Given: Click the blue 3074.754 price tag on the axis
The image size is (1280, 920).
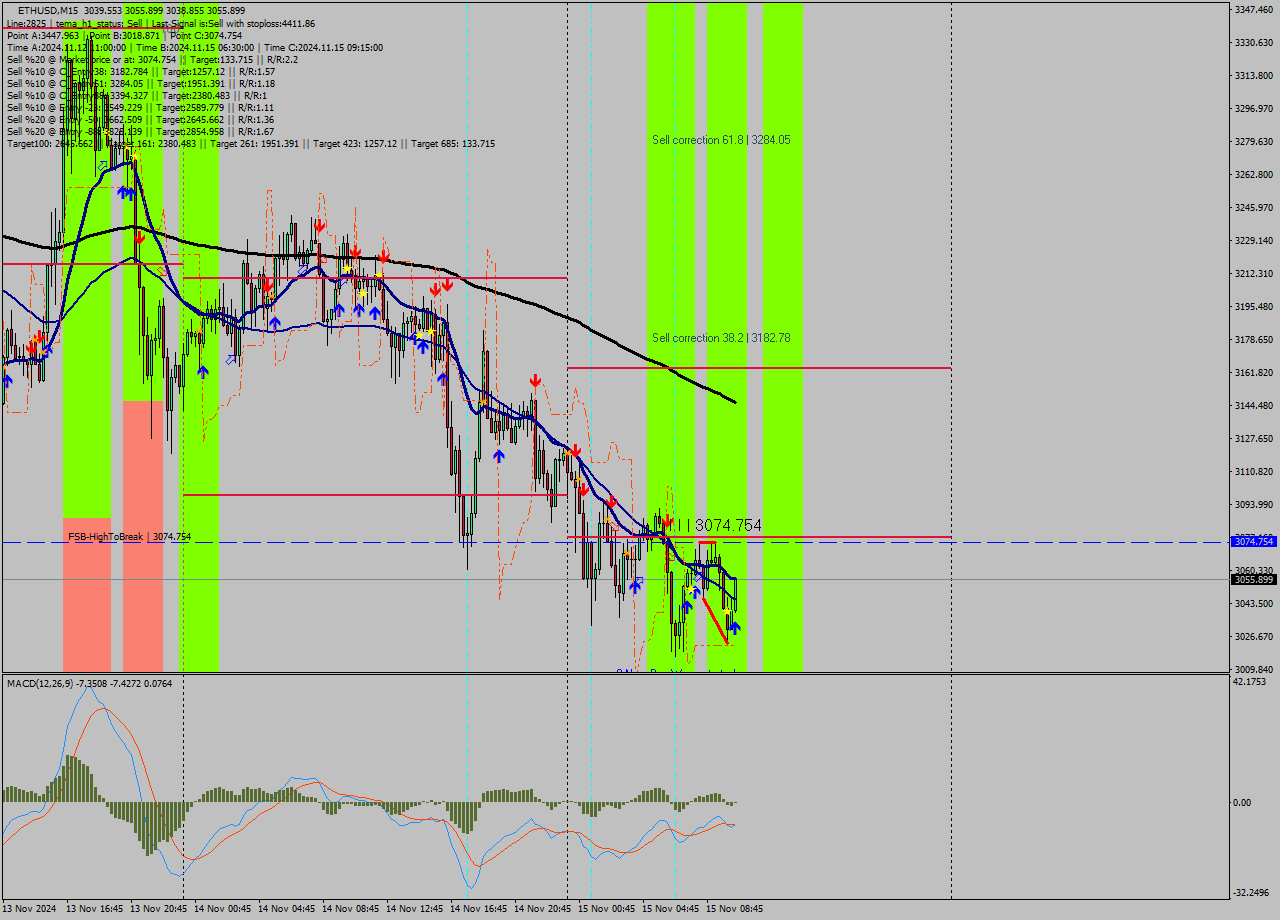Looking at the screenshot, I should point(1254,541).
